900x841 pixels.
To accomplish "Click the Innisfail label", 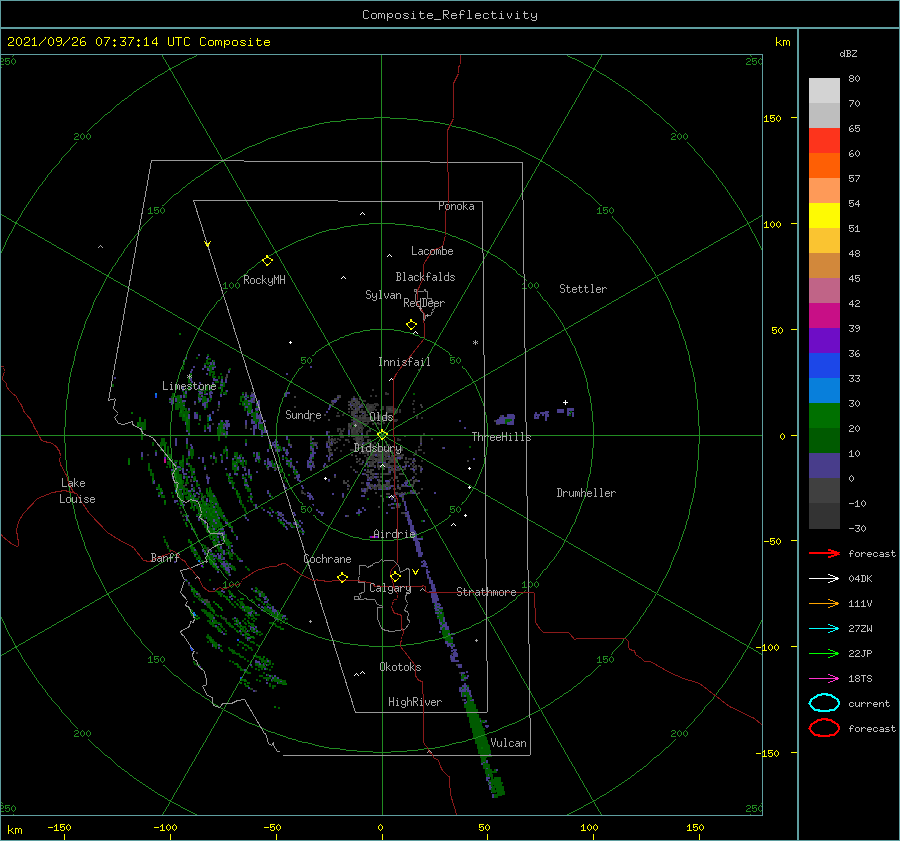I will (x=404, y=362).
